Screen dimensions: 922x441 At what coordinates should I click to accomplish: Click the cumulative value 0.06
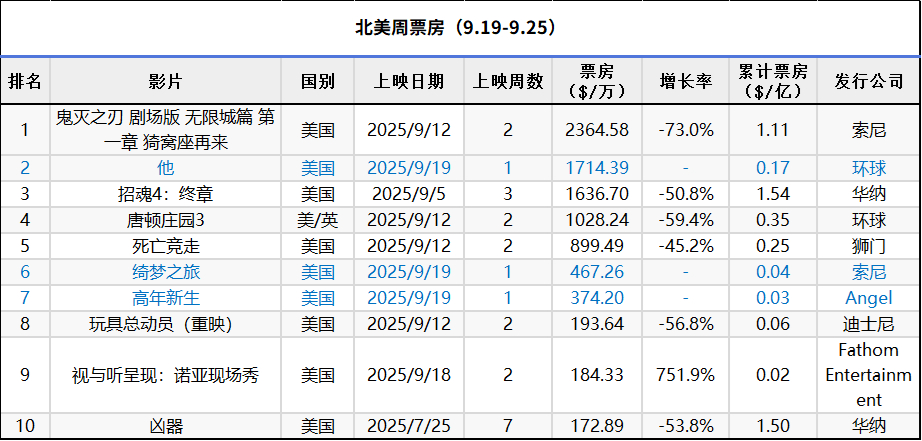[x=773, y=324]
